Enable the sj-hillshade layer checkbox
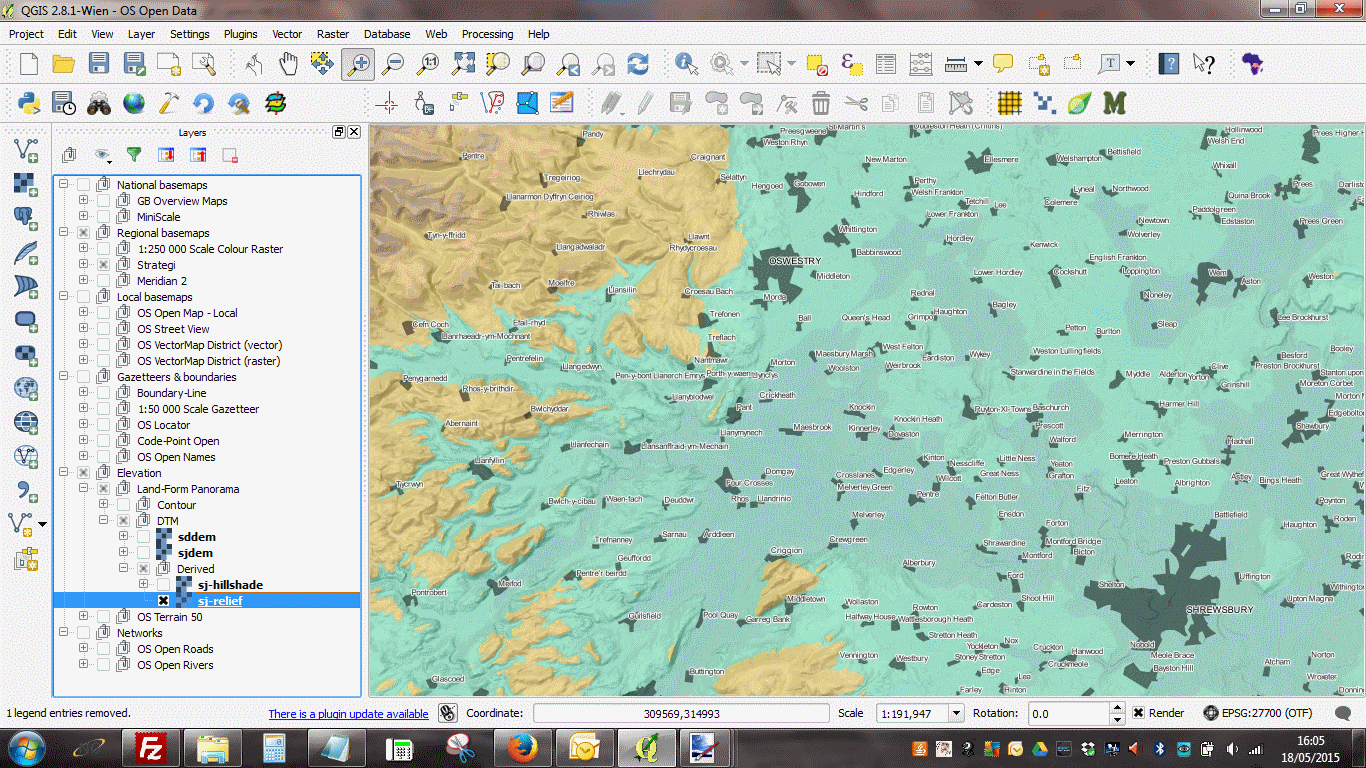This screenshot has width=1366, height=768. pyautogui.click(x=163, y=585)
